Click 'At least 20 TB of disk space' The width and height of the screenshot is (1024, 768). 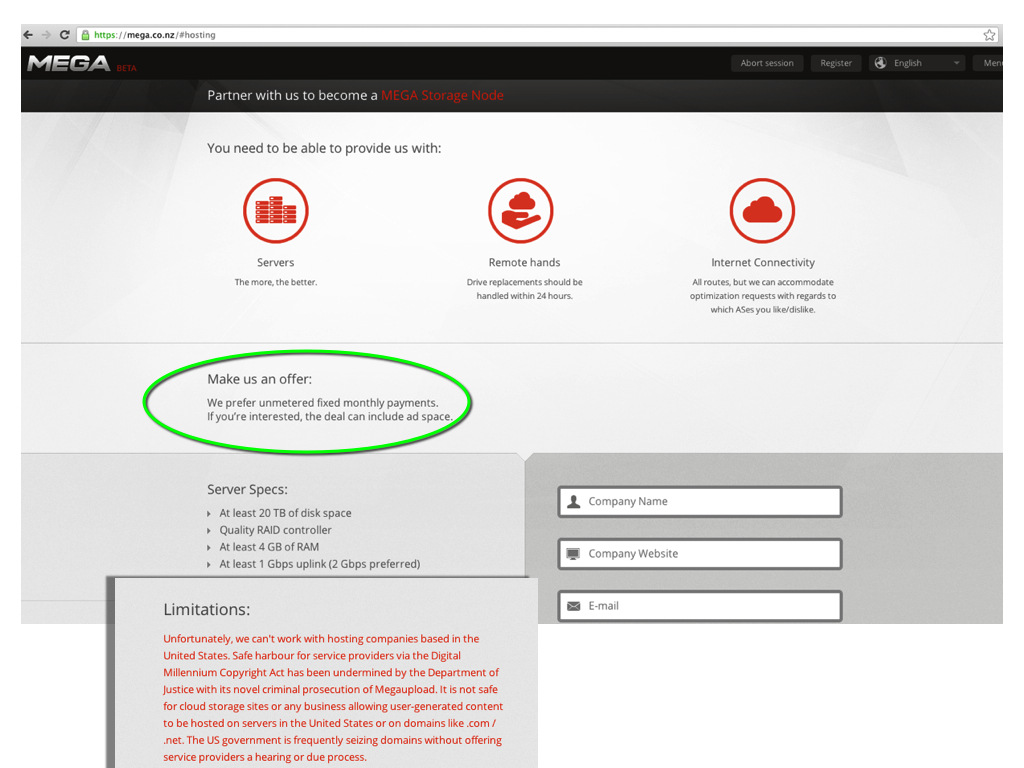[285, 513]
